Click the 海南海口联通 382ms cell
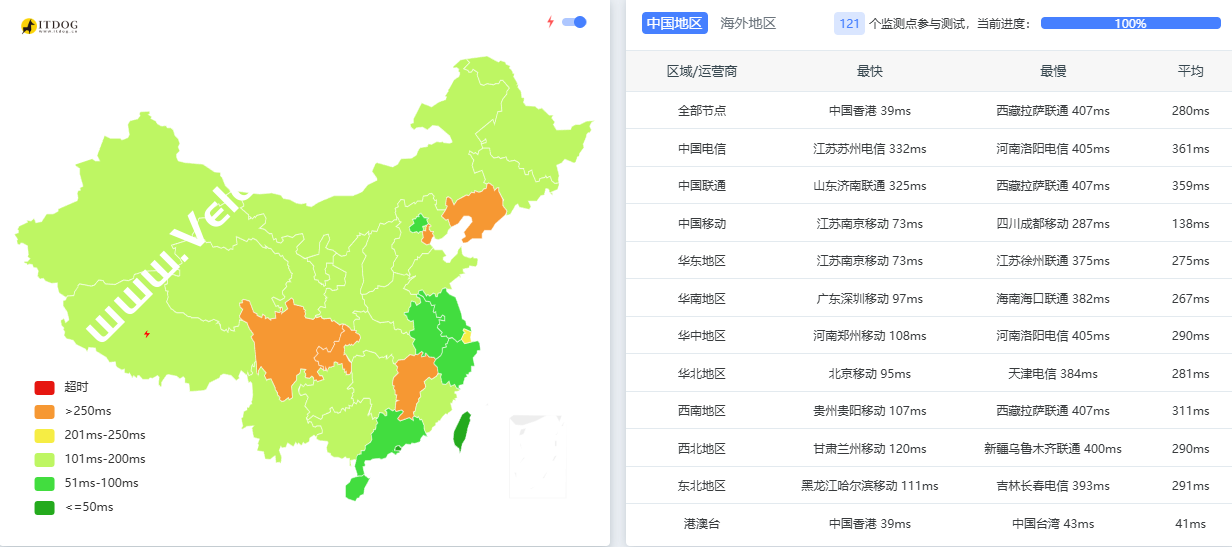Image resolution: width=1232 pixels, height=547 pixels. [1053, 298]
